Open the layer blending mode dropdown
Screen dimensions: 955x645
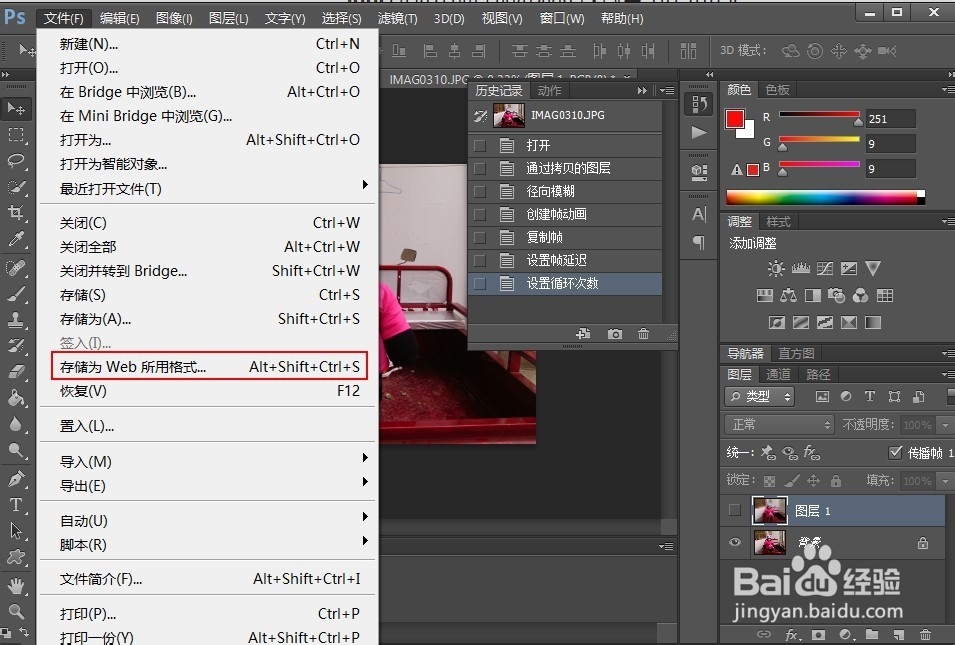click(x=778, y=424)
